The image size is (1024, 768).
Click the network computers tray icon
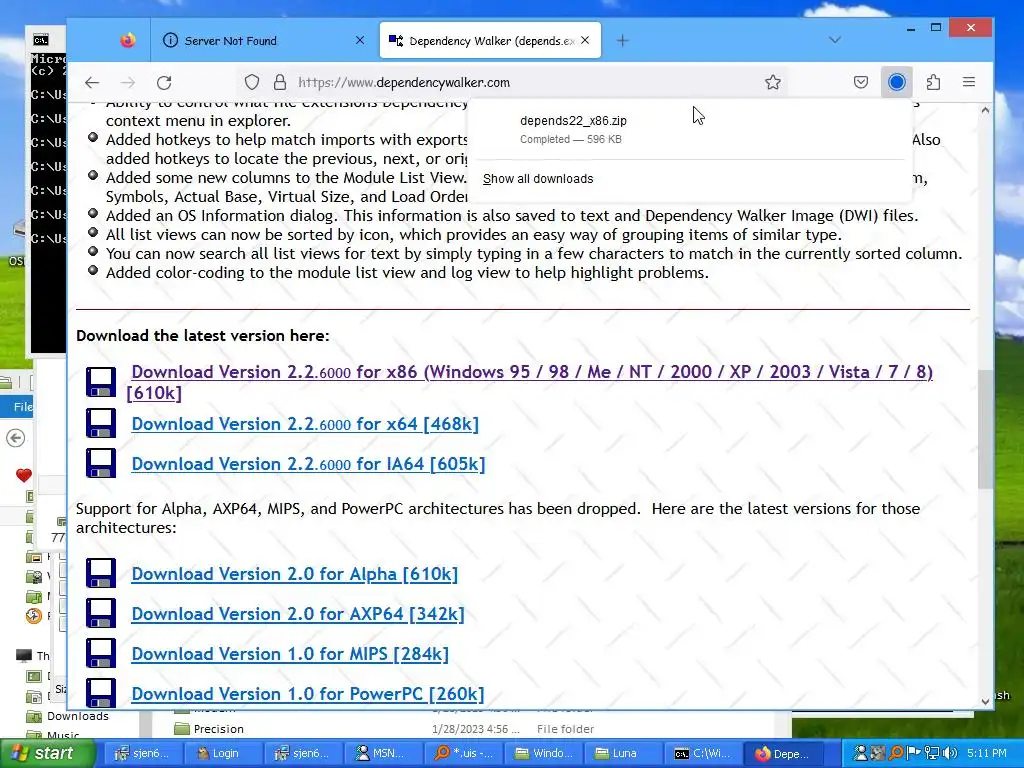click(x=932, y=753)
